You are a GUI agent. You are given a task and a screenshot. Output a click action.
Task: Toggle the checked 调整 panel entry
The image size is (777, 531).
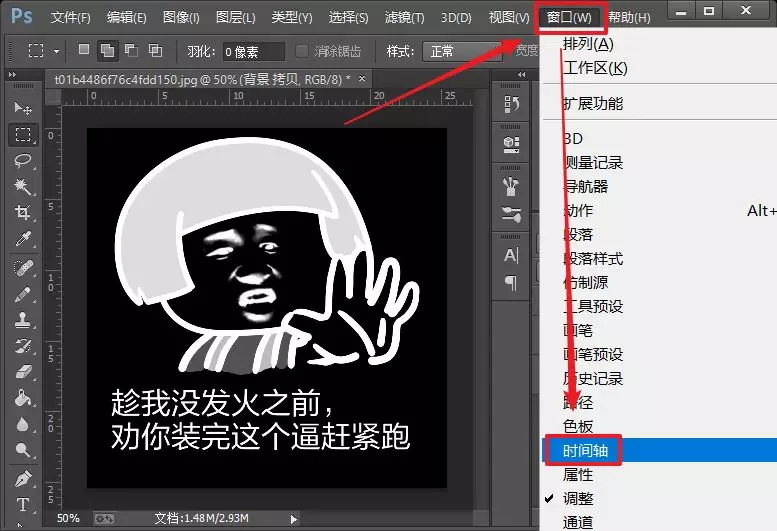click(x=578, y=498)
